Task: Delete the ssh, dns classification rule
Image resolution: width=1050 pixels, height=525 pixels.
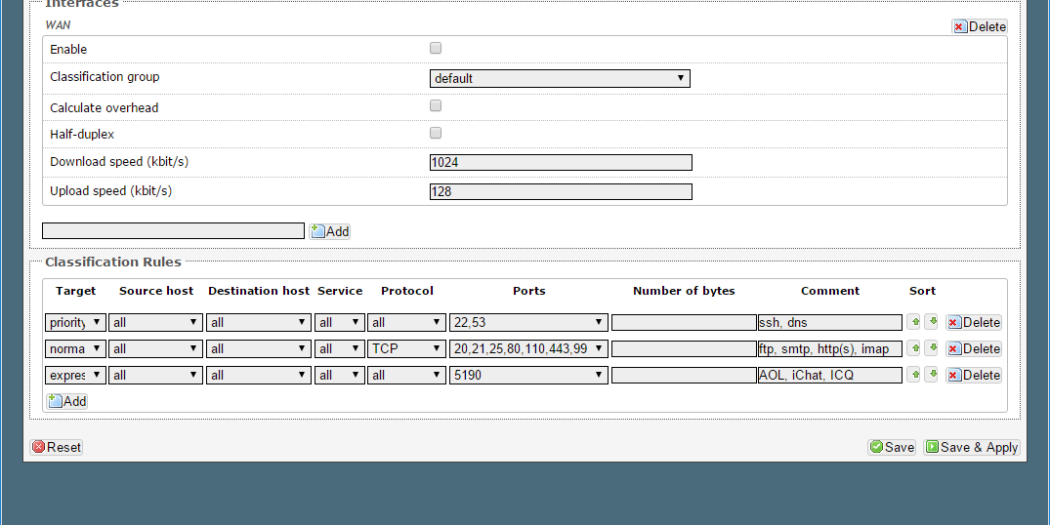Action: point(973,322)
